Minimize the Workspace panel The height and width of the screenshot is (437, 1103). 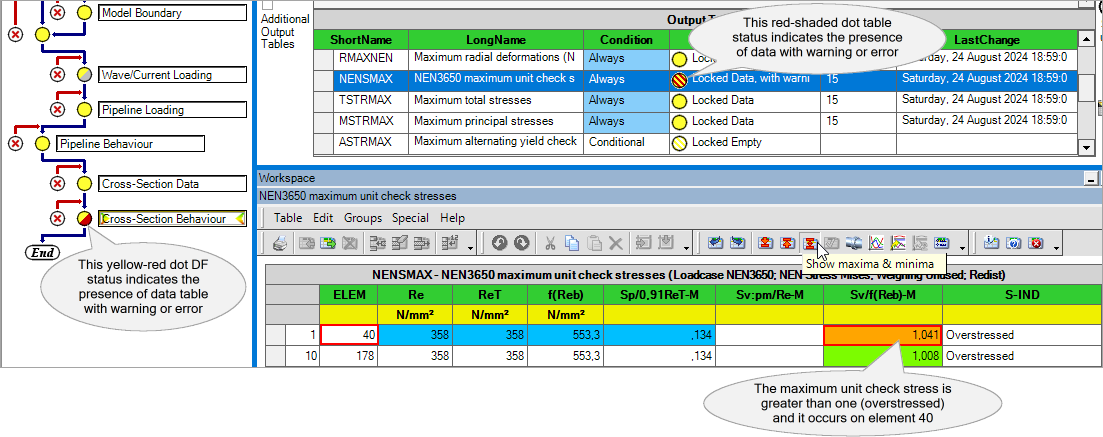[1089, 178]
